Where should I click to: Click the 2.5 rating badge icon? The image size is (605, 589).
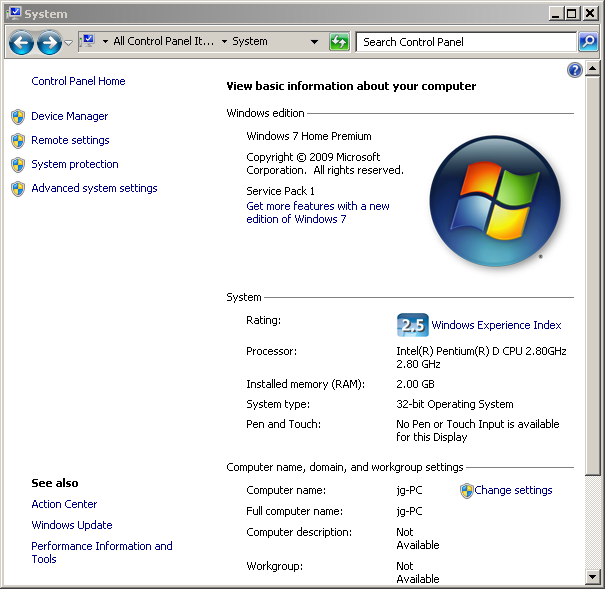[x=412, y=325]
